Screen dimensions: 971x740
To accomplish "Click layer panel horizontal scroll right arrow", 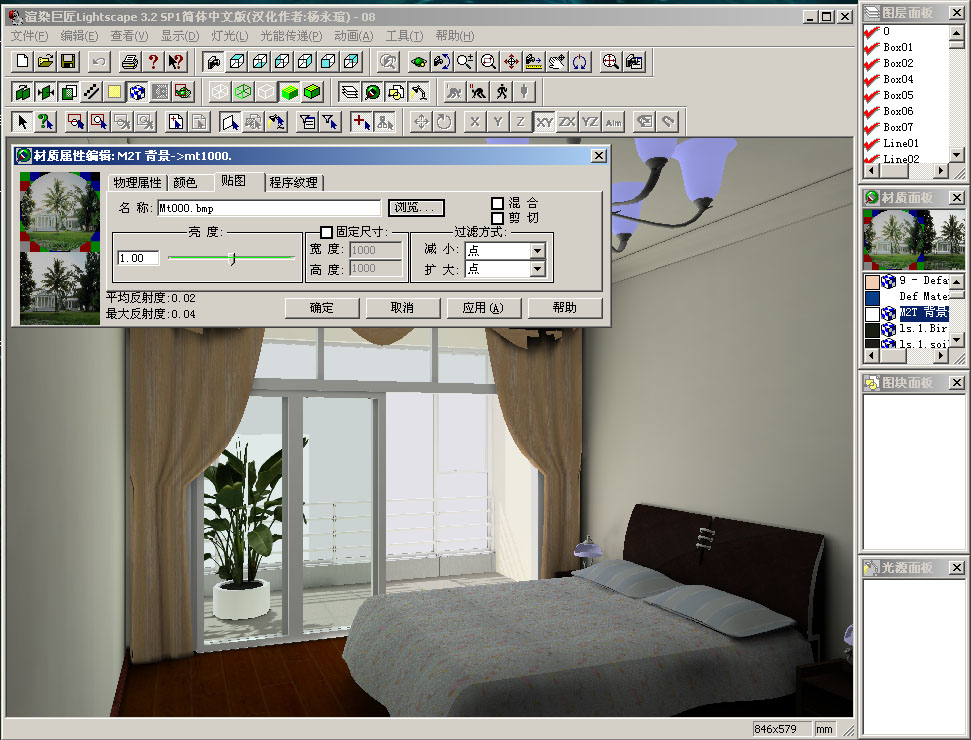I will 941,170.
